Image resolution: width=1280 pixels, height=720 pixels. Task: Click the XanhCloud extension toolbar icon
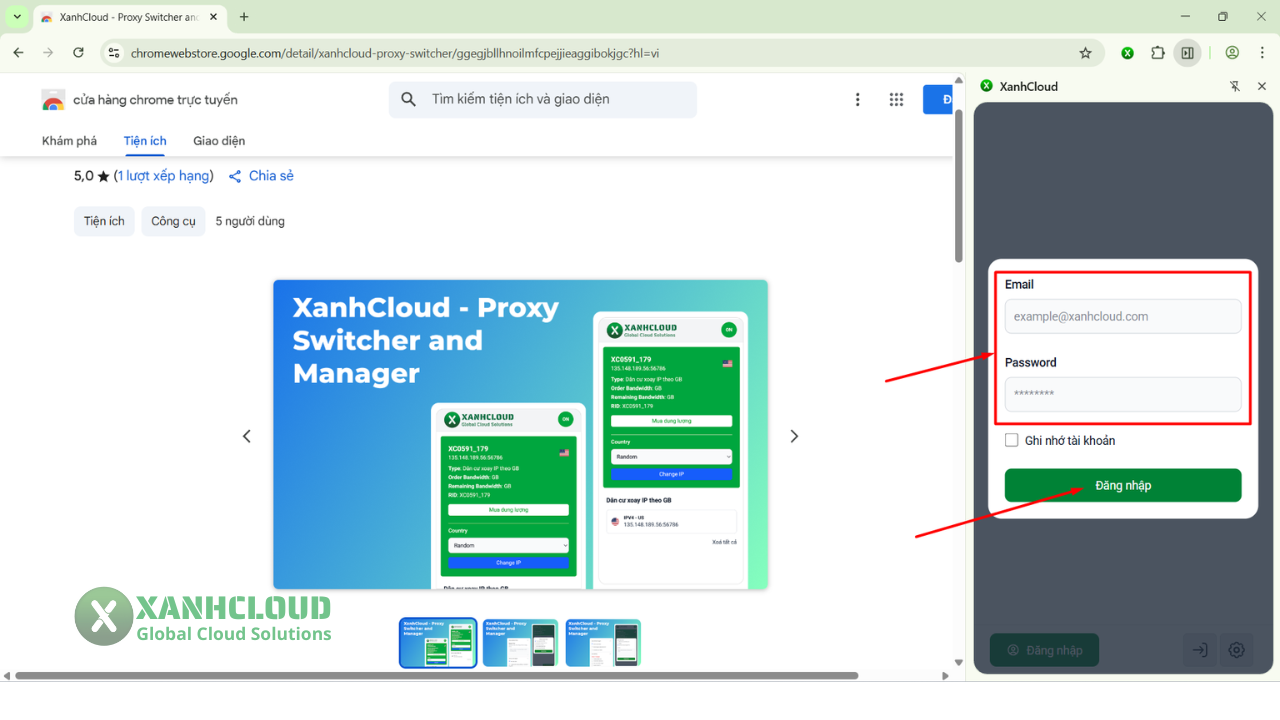click(x=1128, y=53)
